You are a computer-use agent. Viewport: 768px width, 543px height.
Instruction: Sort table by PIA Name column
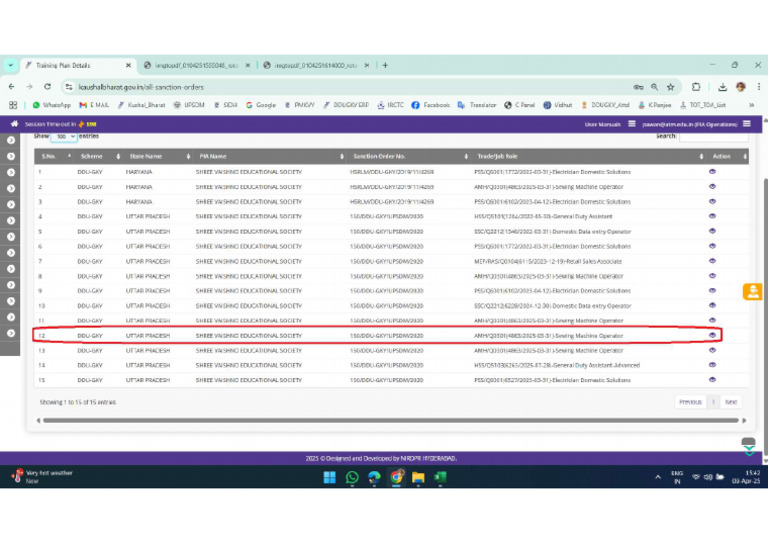pos(270,156)
